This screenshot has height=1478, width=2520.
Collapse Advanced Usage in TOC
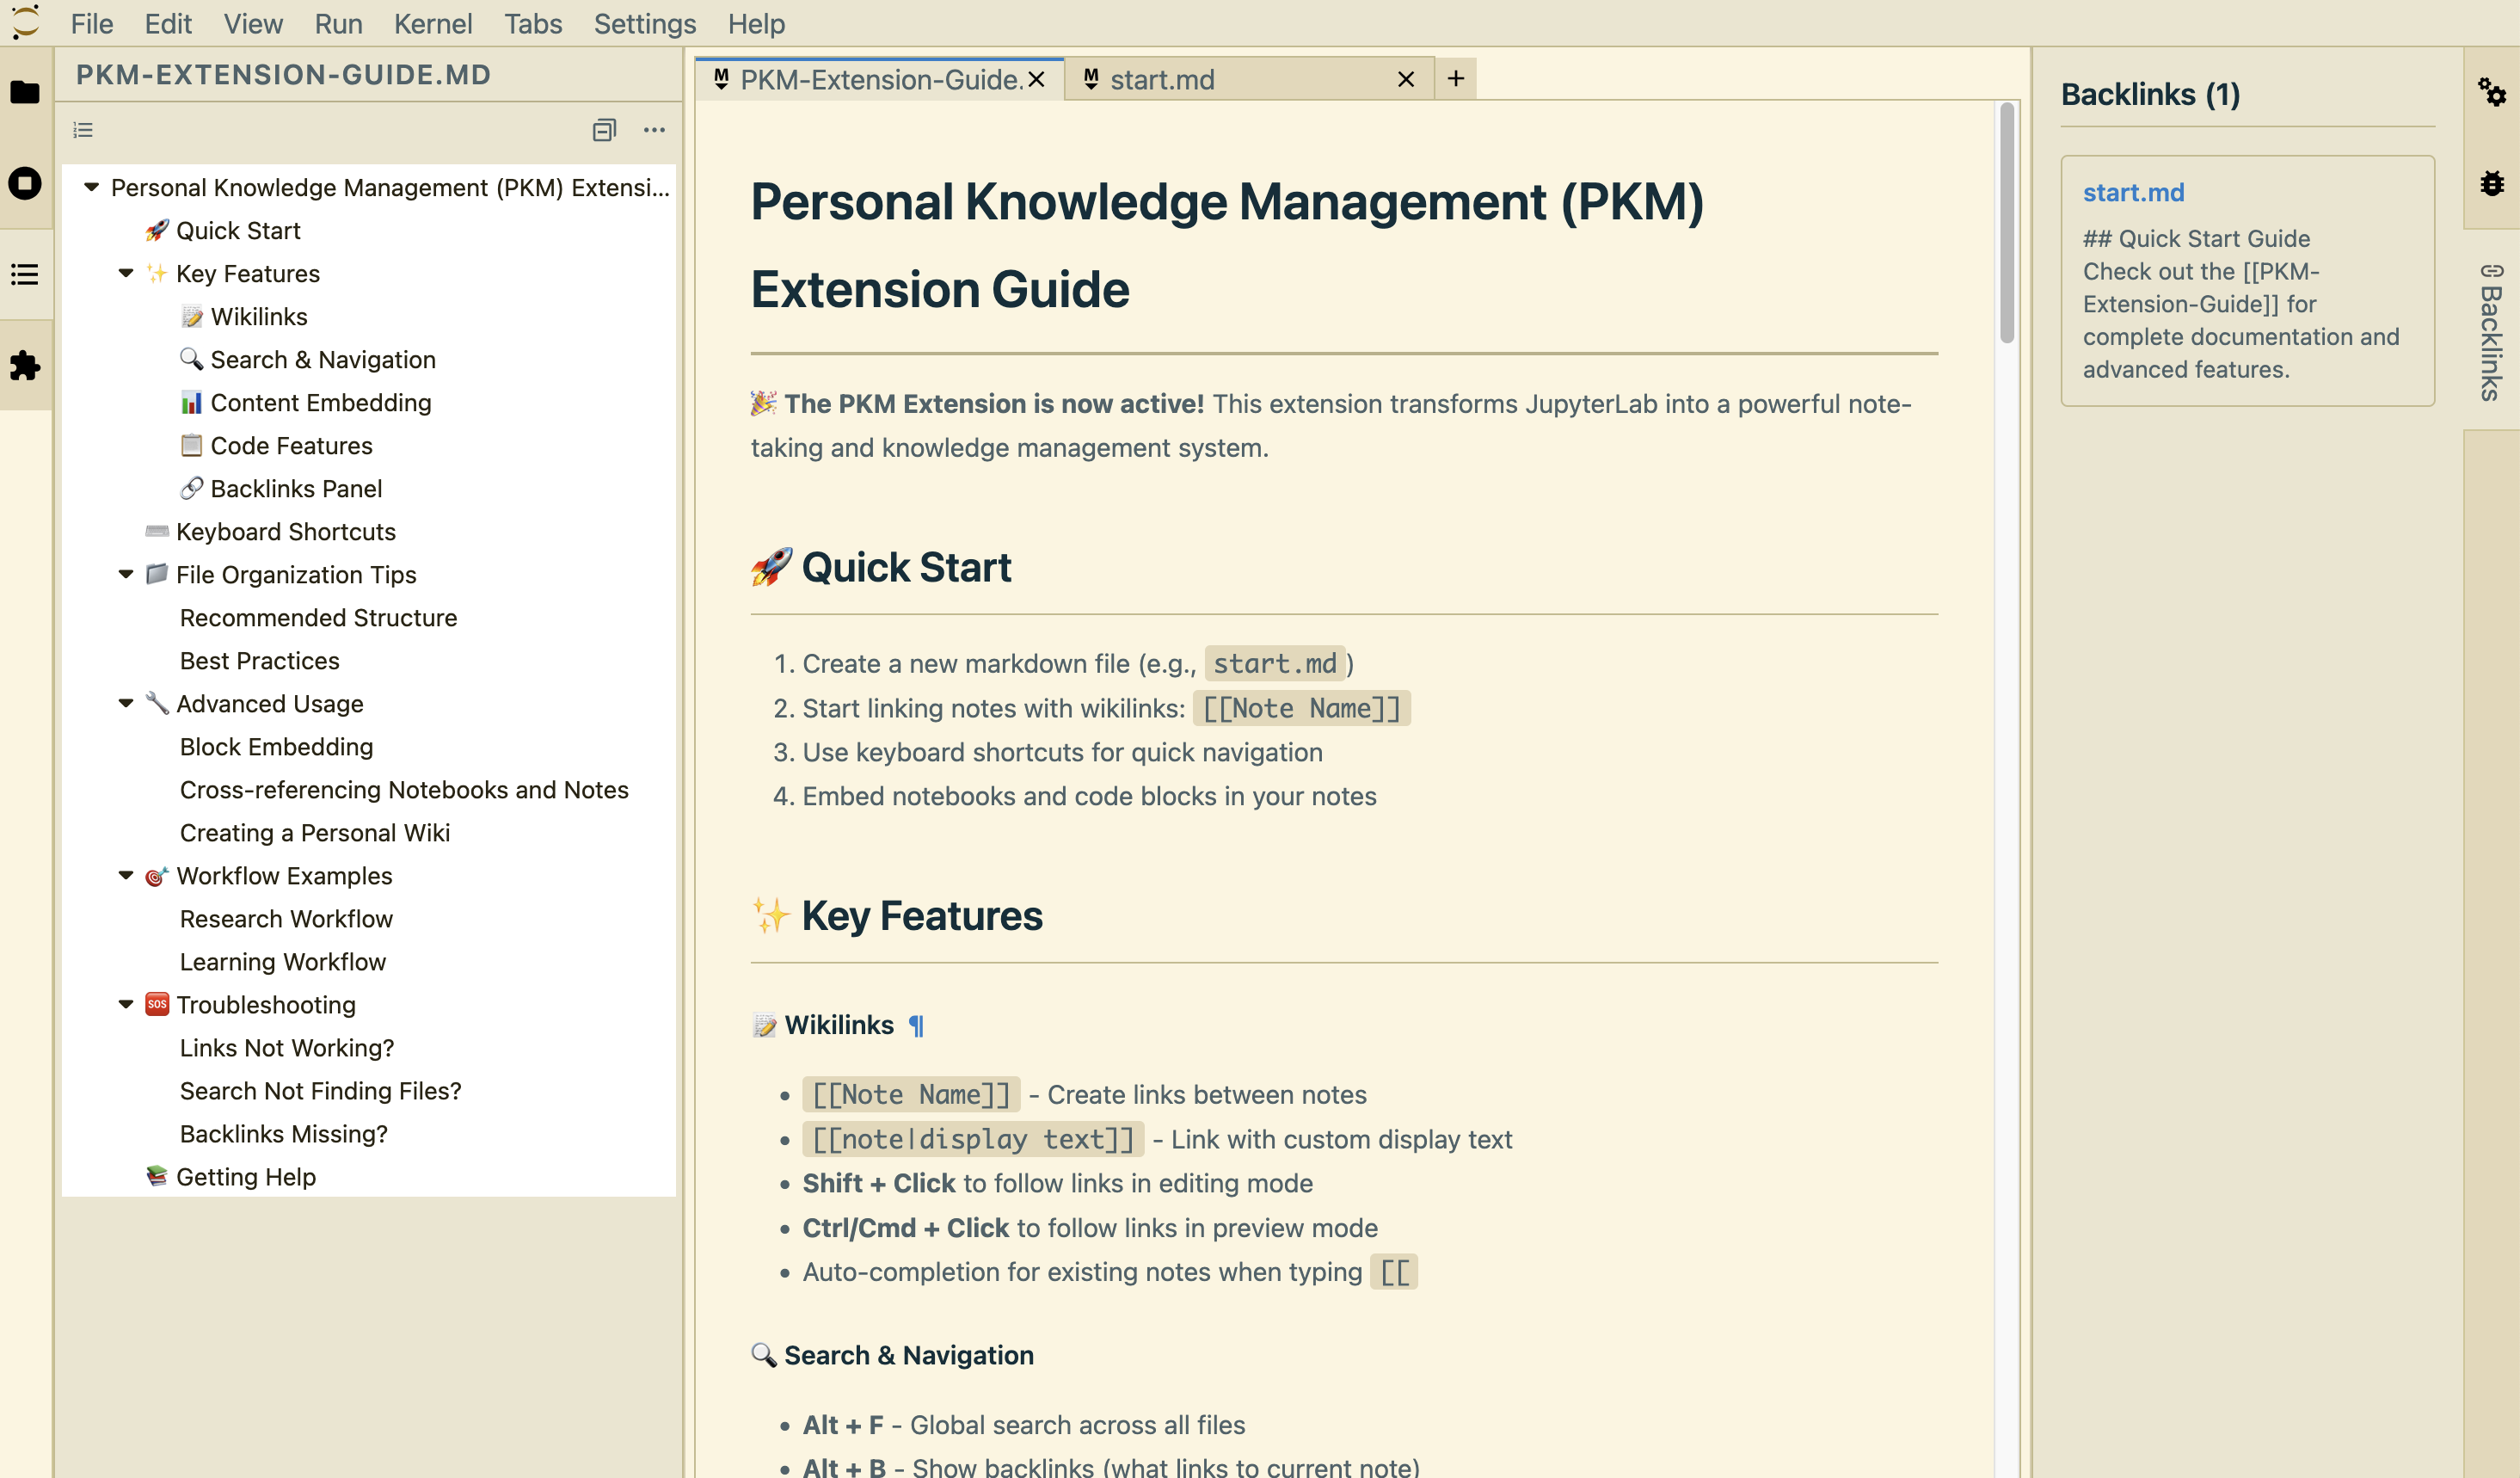pos(126,703)
